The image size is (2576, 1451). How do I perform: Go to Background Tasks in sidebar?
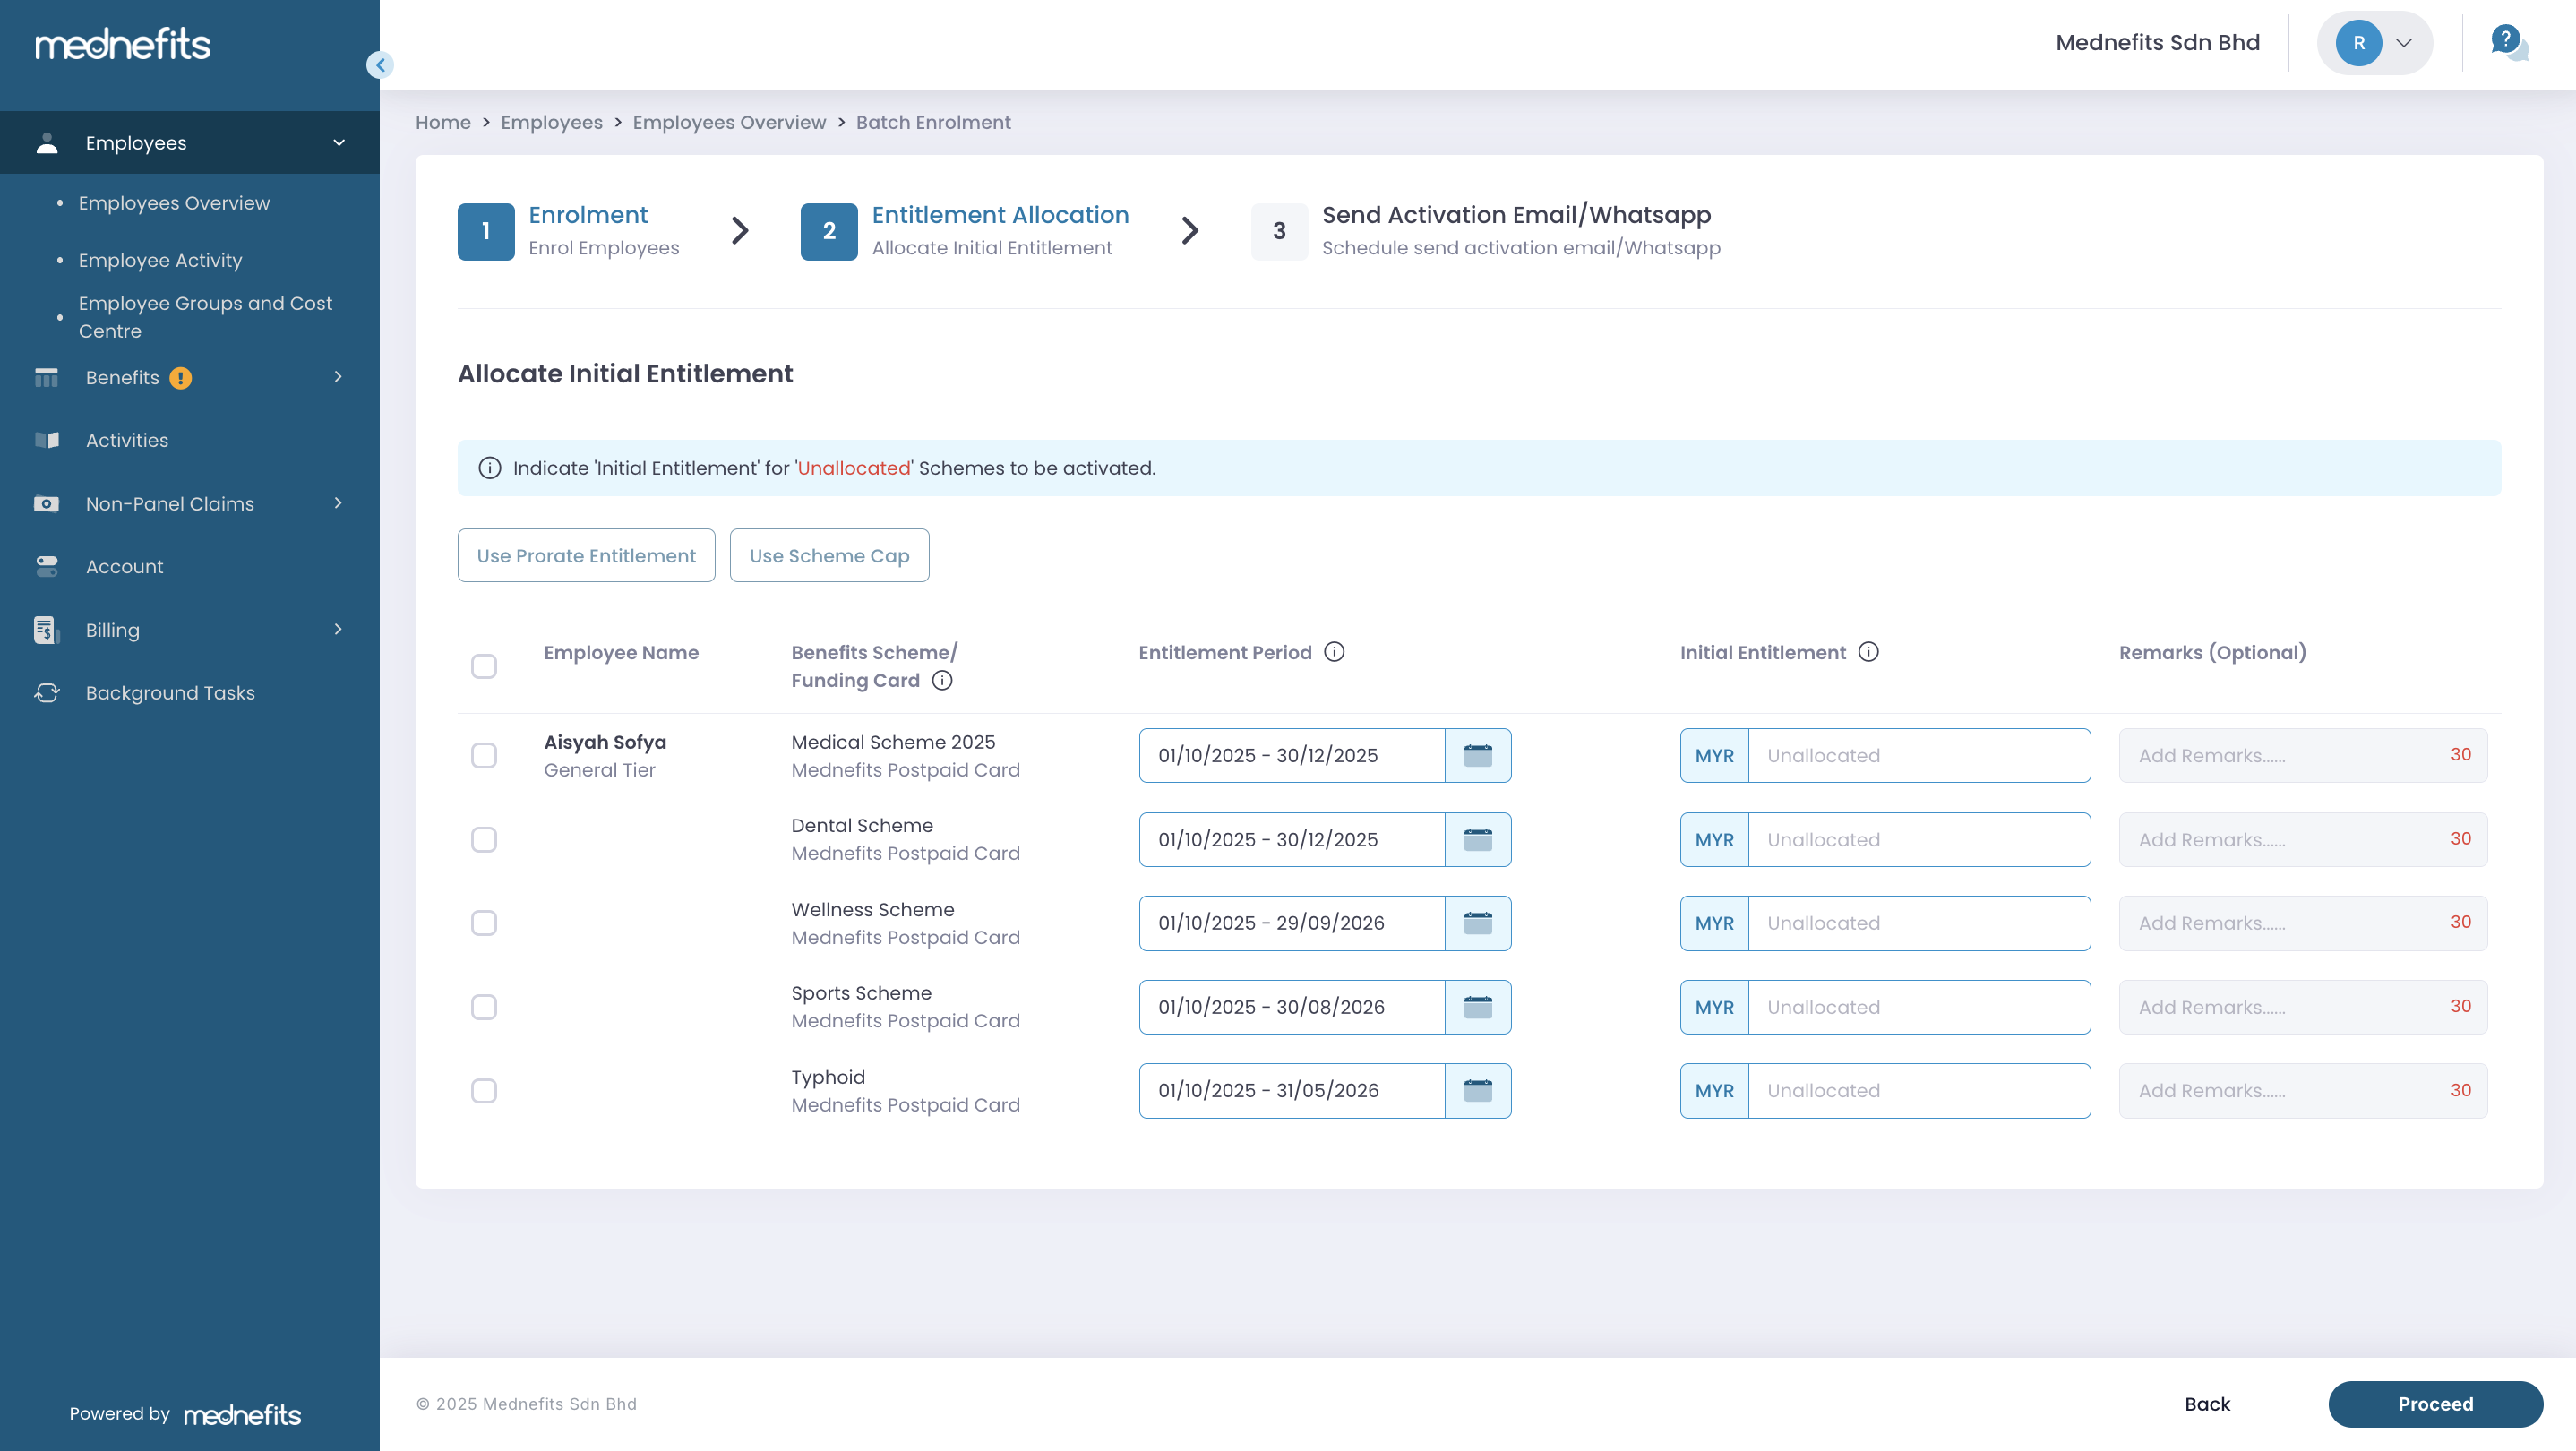(x=170, y=693)
